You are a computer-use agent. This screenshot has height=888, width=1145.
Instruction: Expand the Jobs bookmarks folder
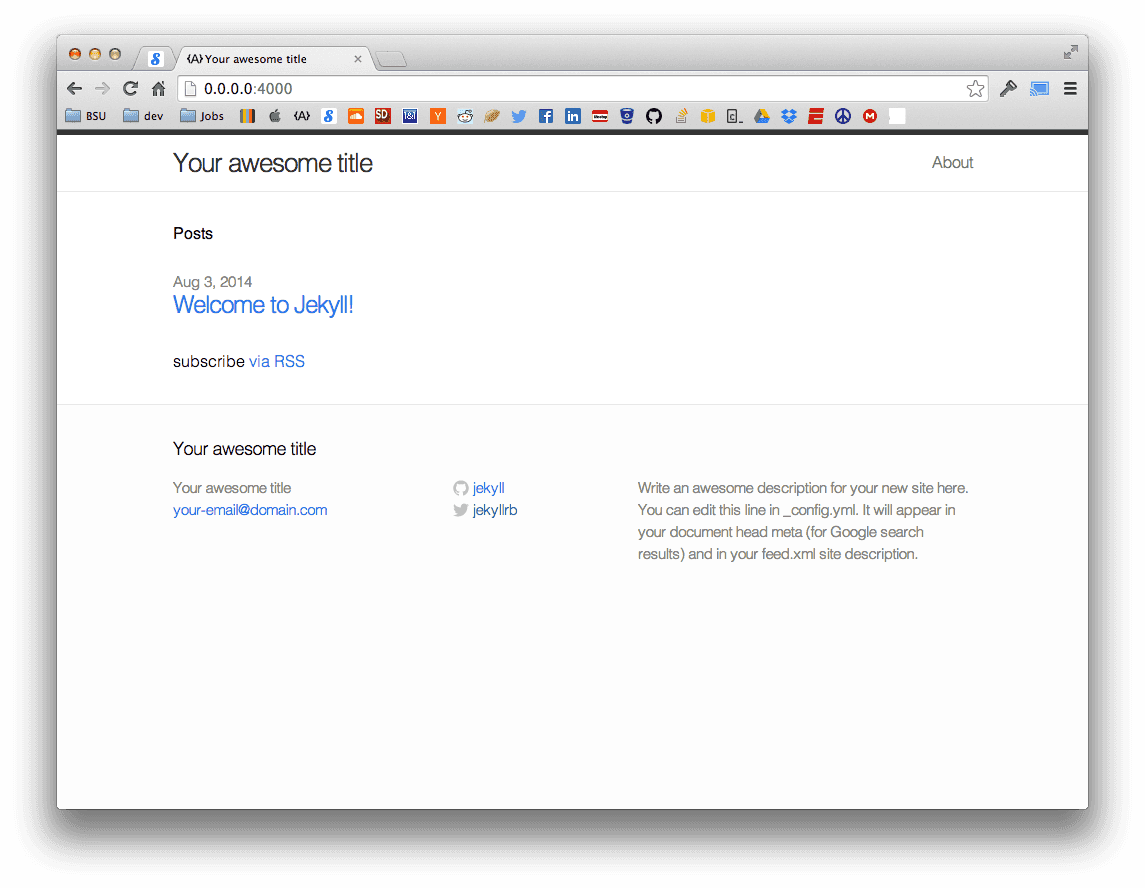[202, 116]
